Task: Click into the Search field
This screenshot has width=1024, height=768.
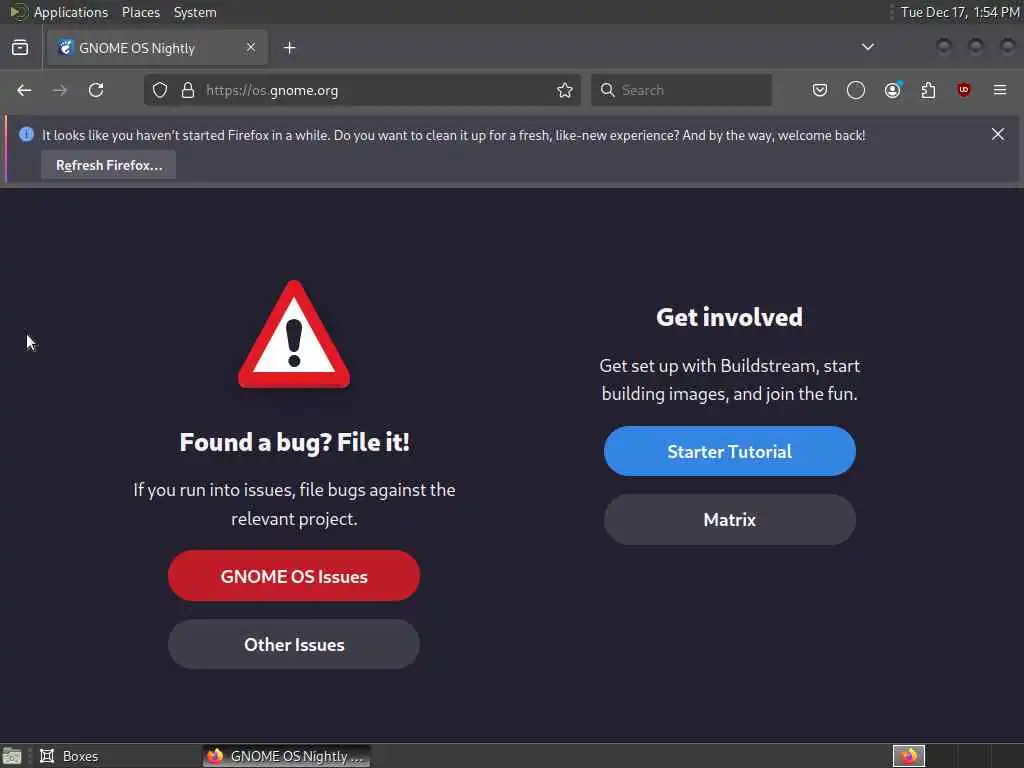Action: click(681, 90)
